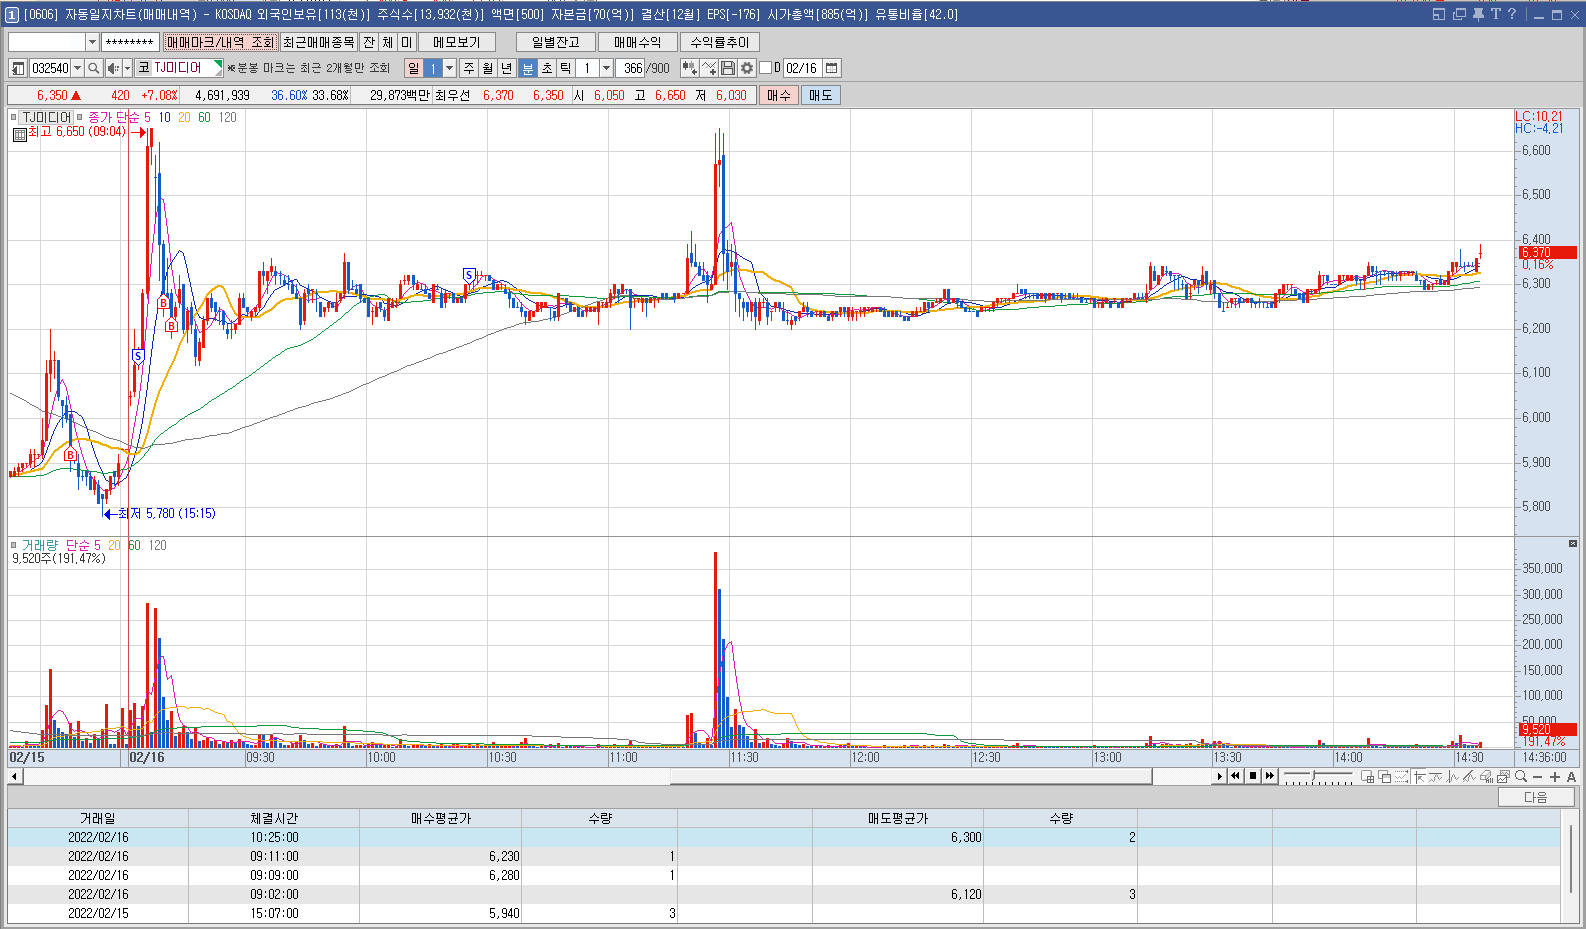The height and width of the screenshot is (929, 1586).
Task: Open help with the question mark icon
Action: pyautogui.click(x=1512, y=14)
